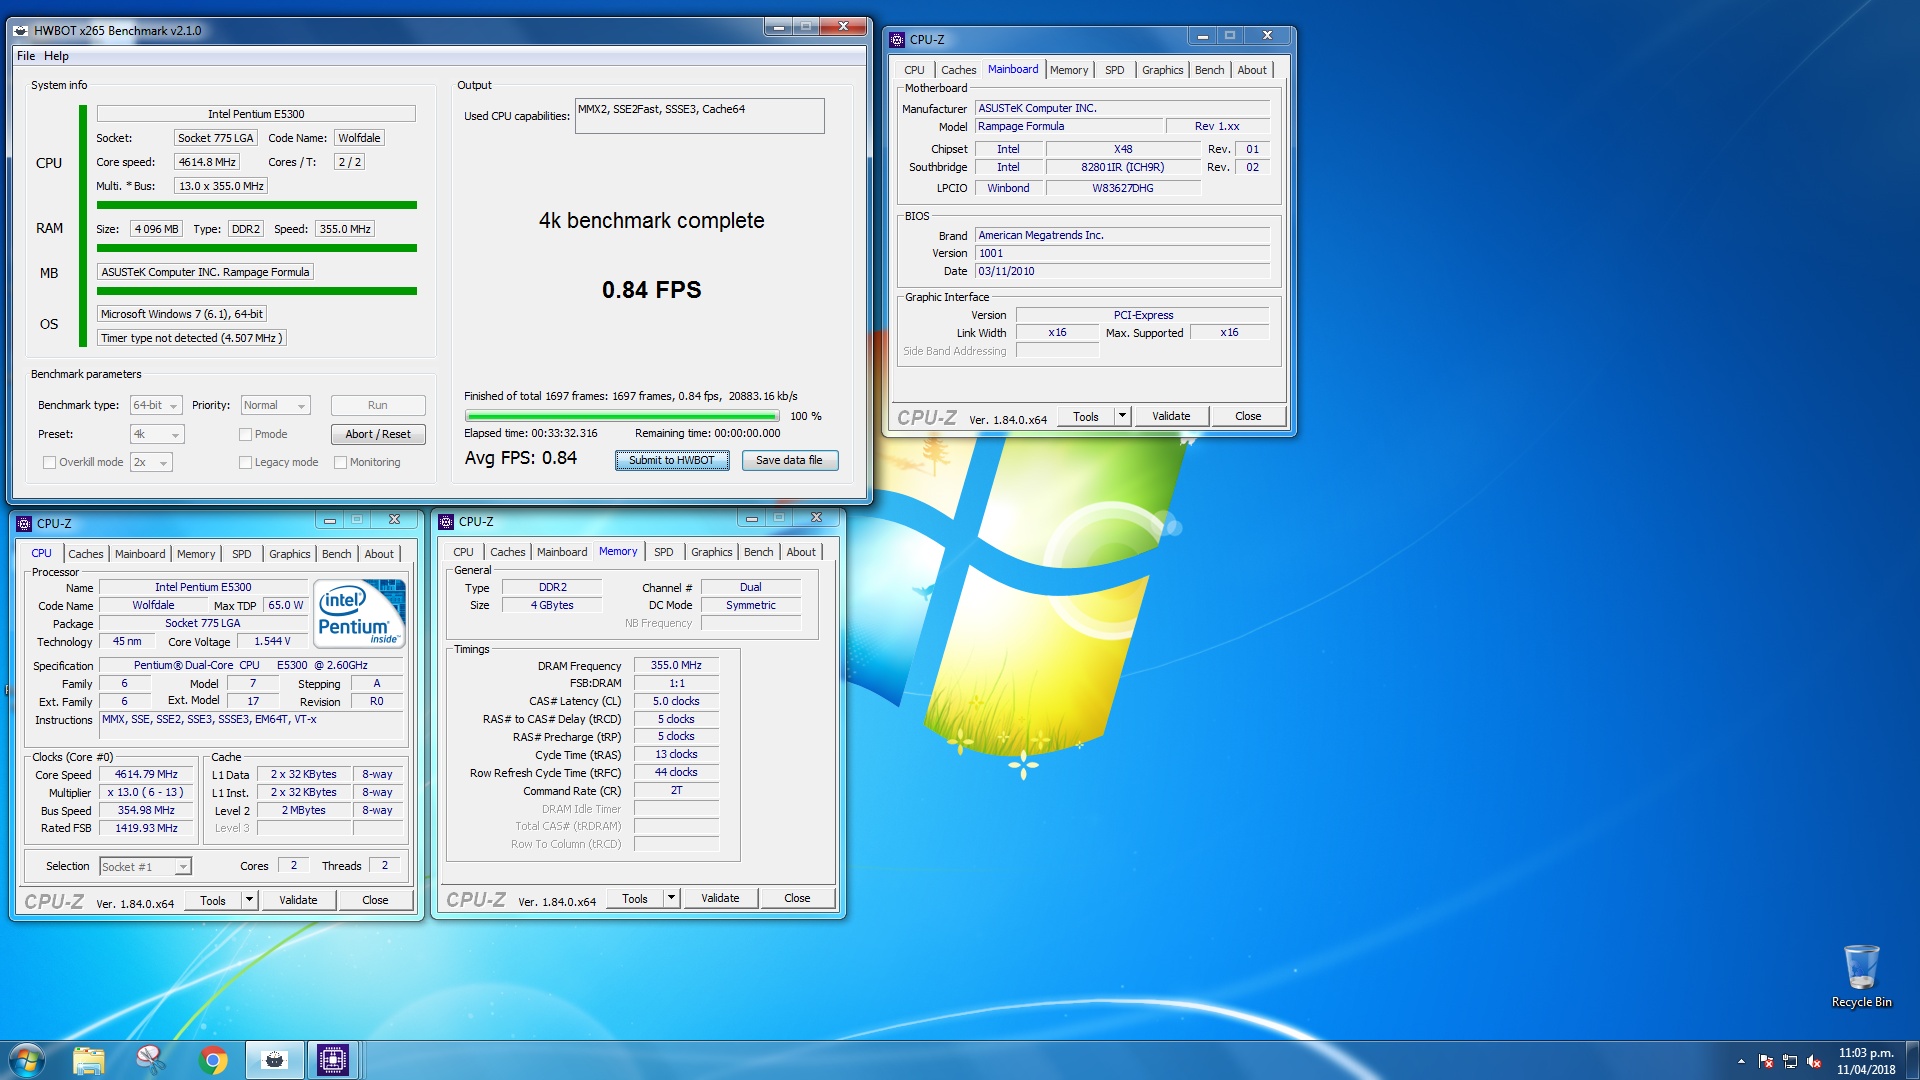Click the CAS# Latency 5.0 clocks value
The image size is (1920, 1080).
coord(676,701)
